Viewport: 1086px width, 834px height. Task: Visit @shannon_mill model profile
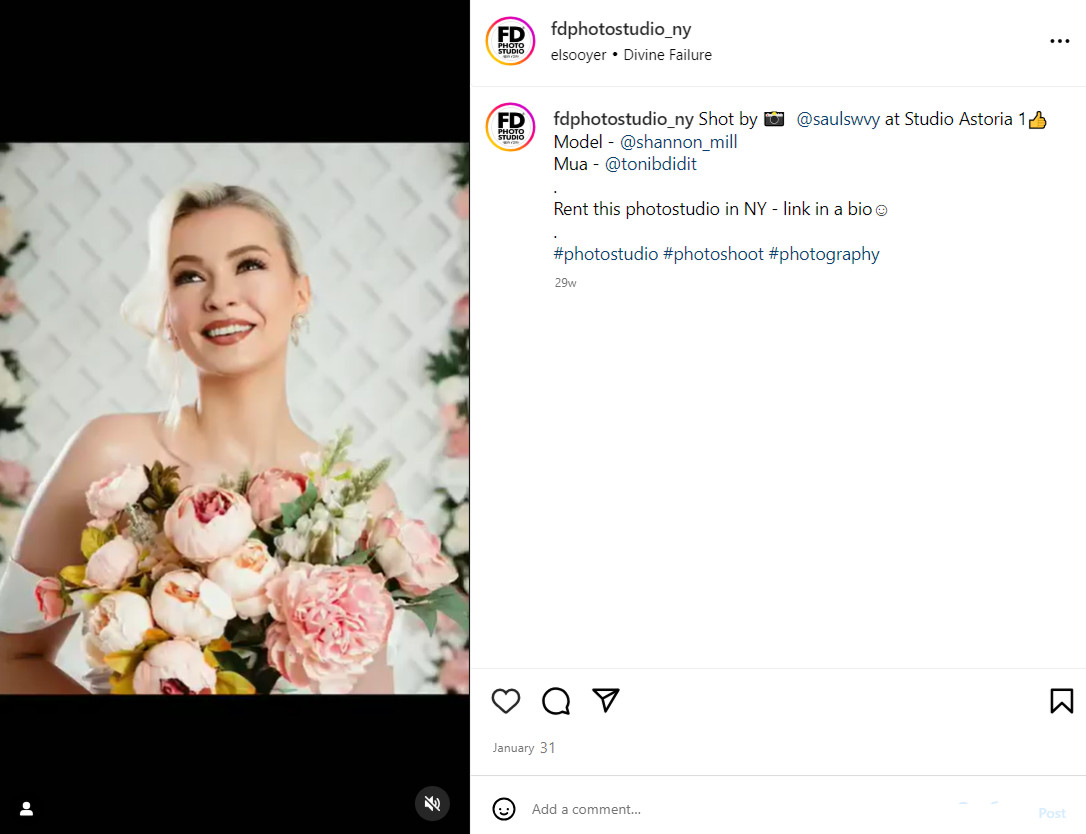[x=678, y=142]
